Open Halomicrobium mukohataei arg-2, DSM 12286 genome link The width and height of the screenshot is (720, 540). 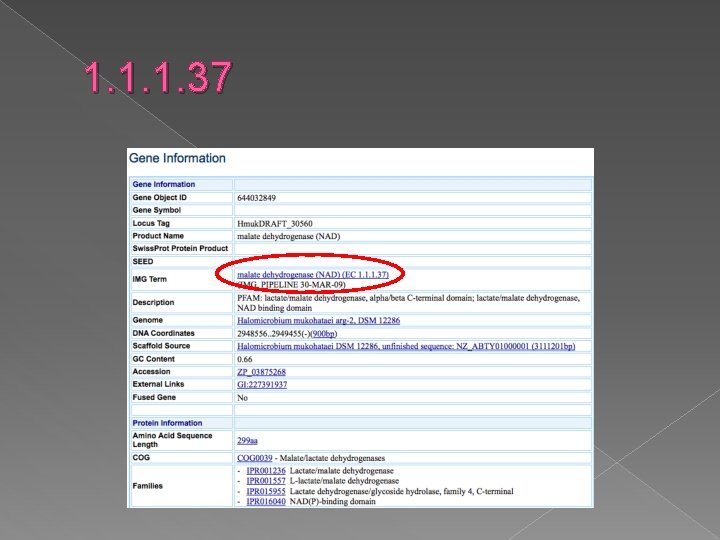coord(318,320)
